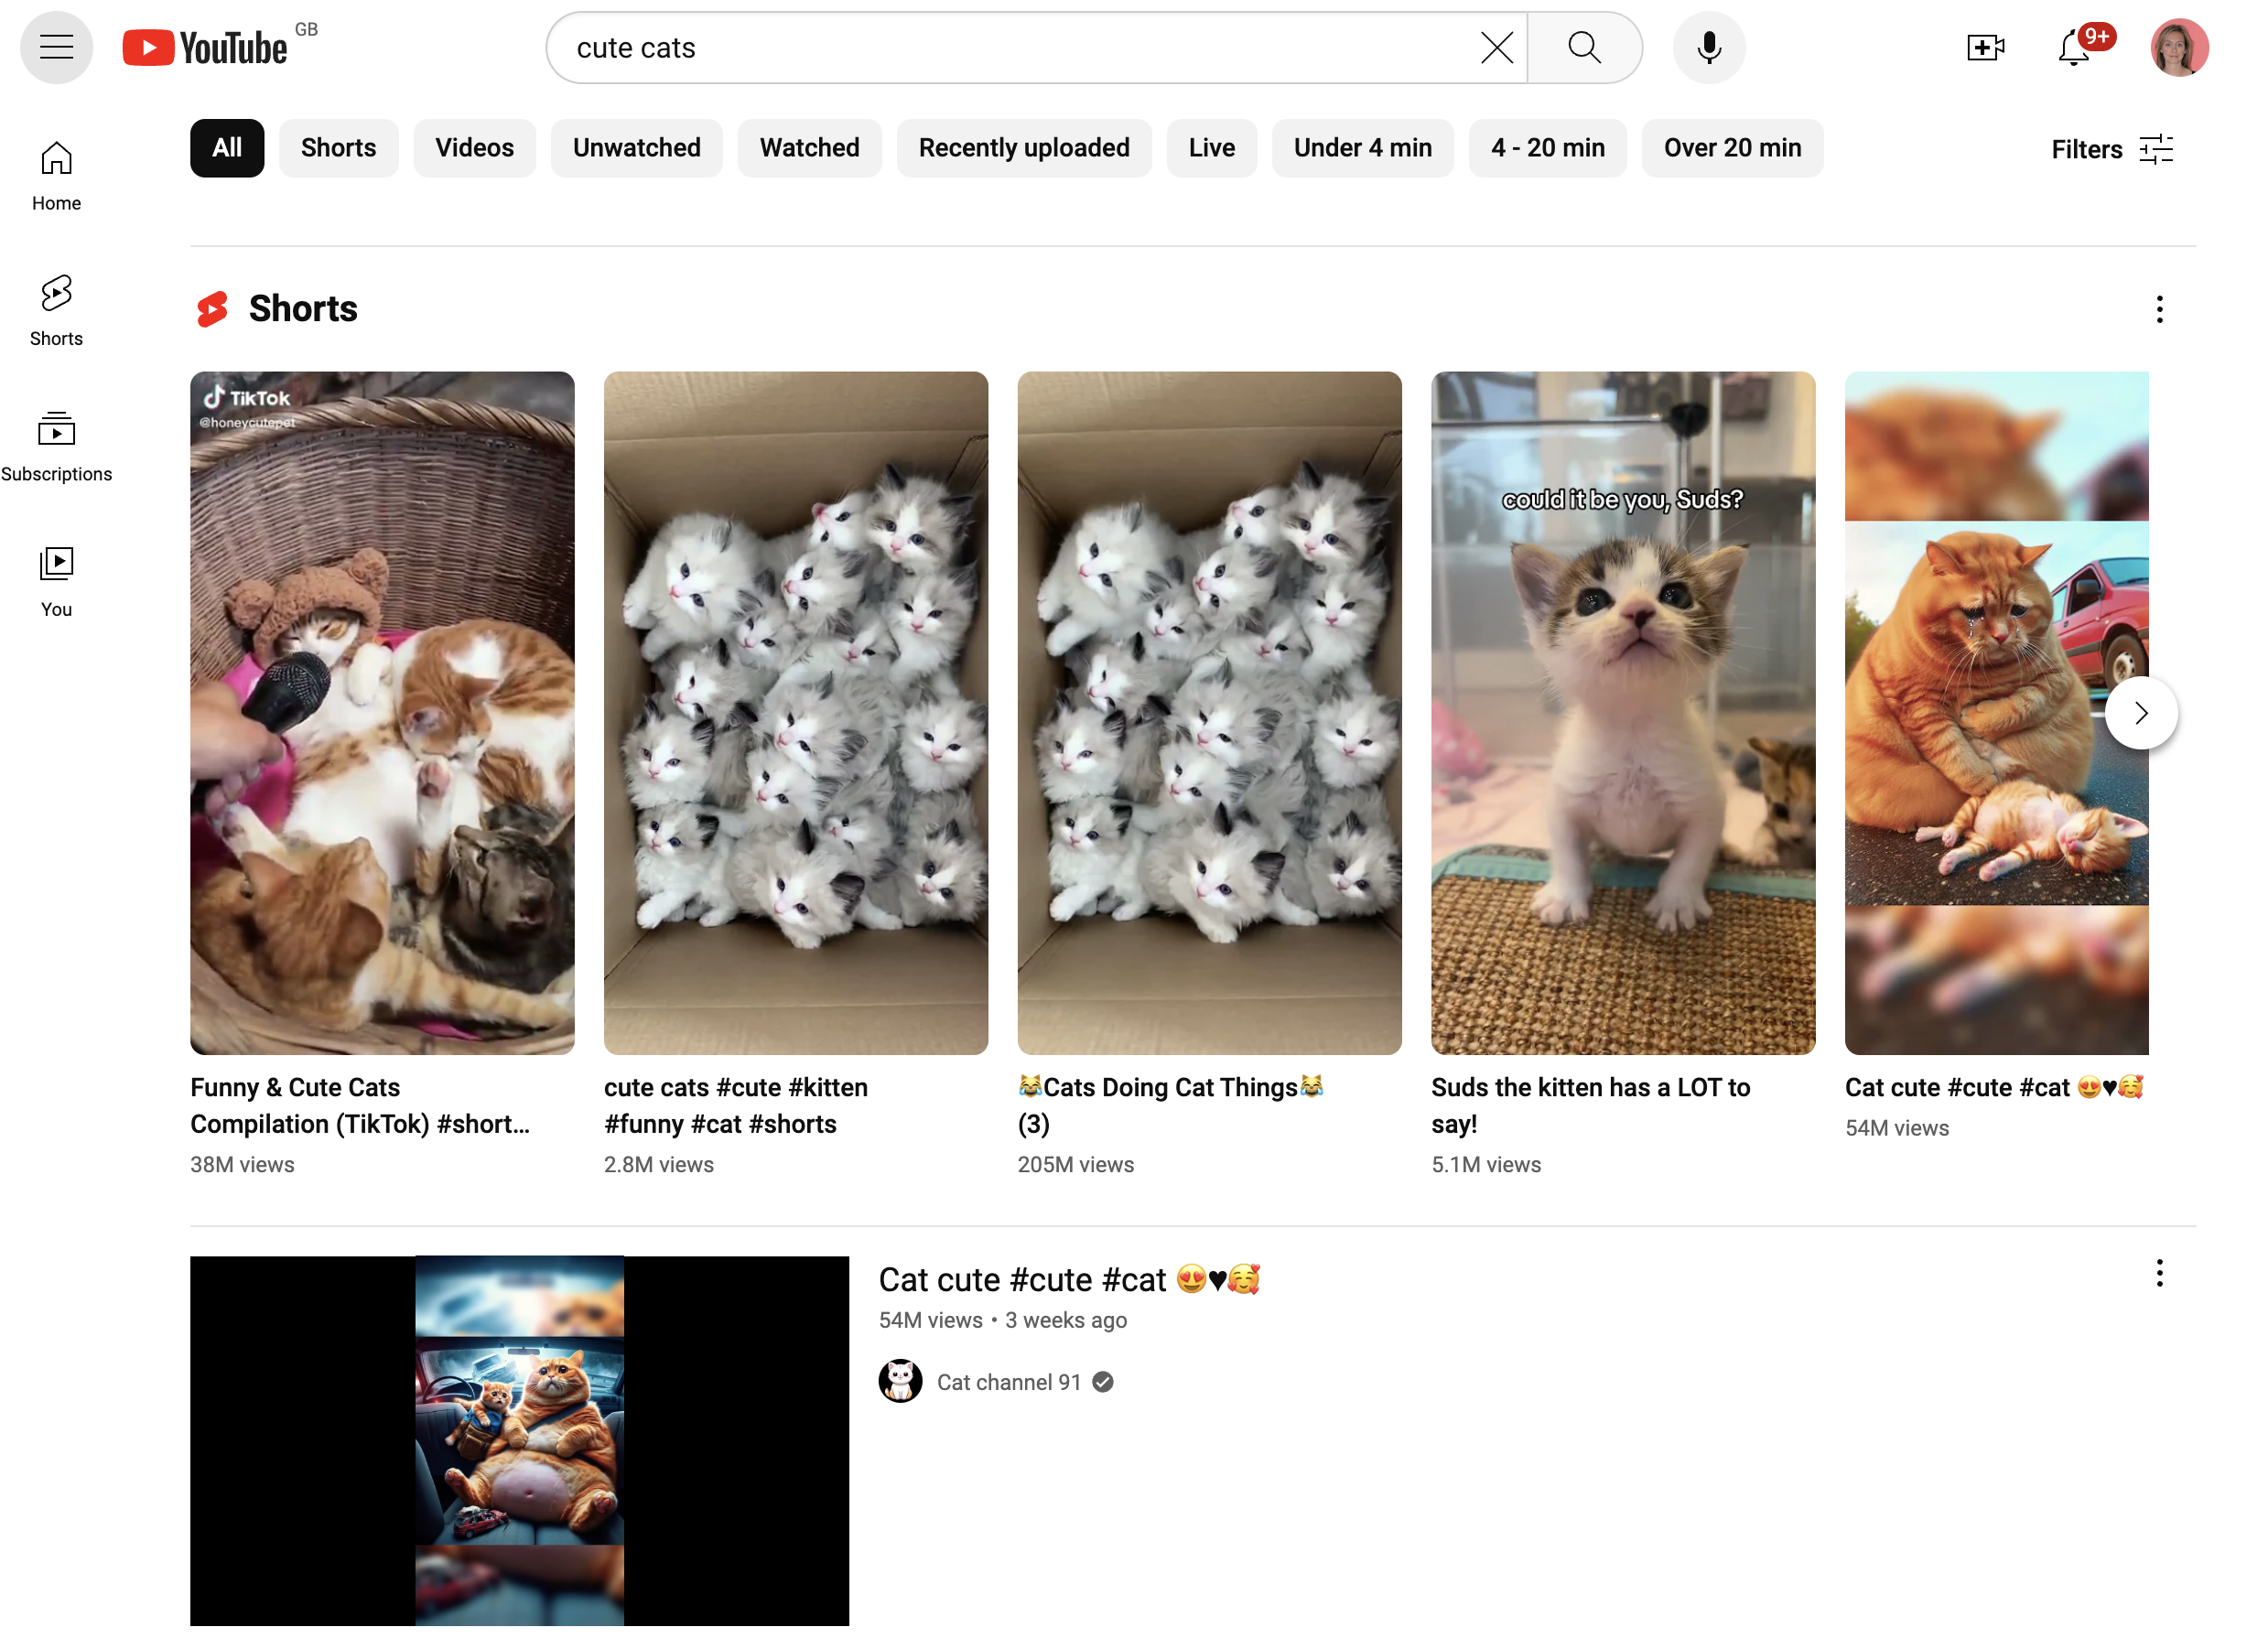Open the Create video icon

point(1986,46)
